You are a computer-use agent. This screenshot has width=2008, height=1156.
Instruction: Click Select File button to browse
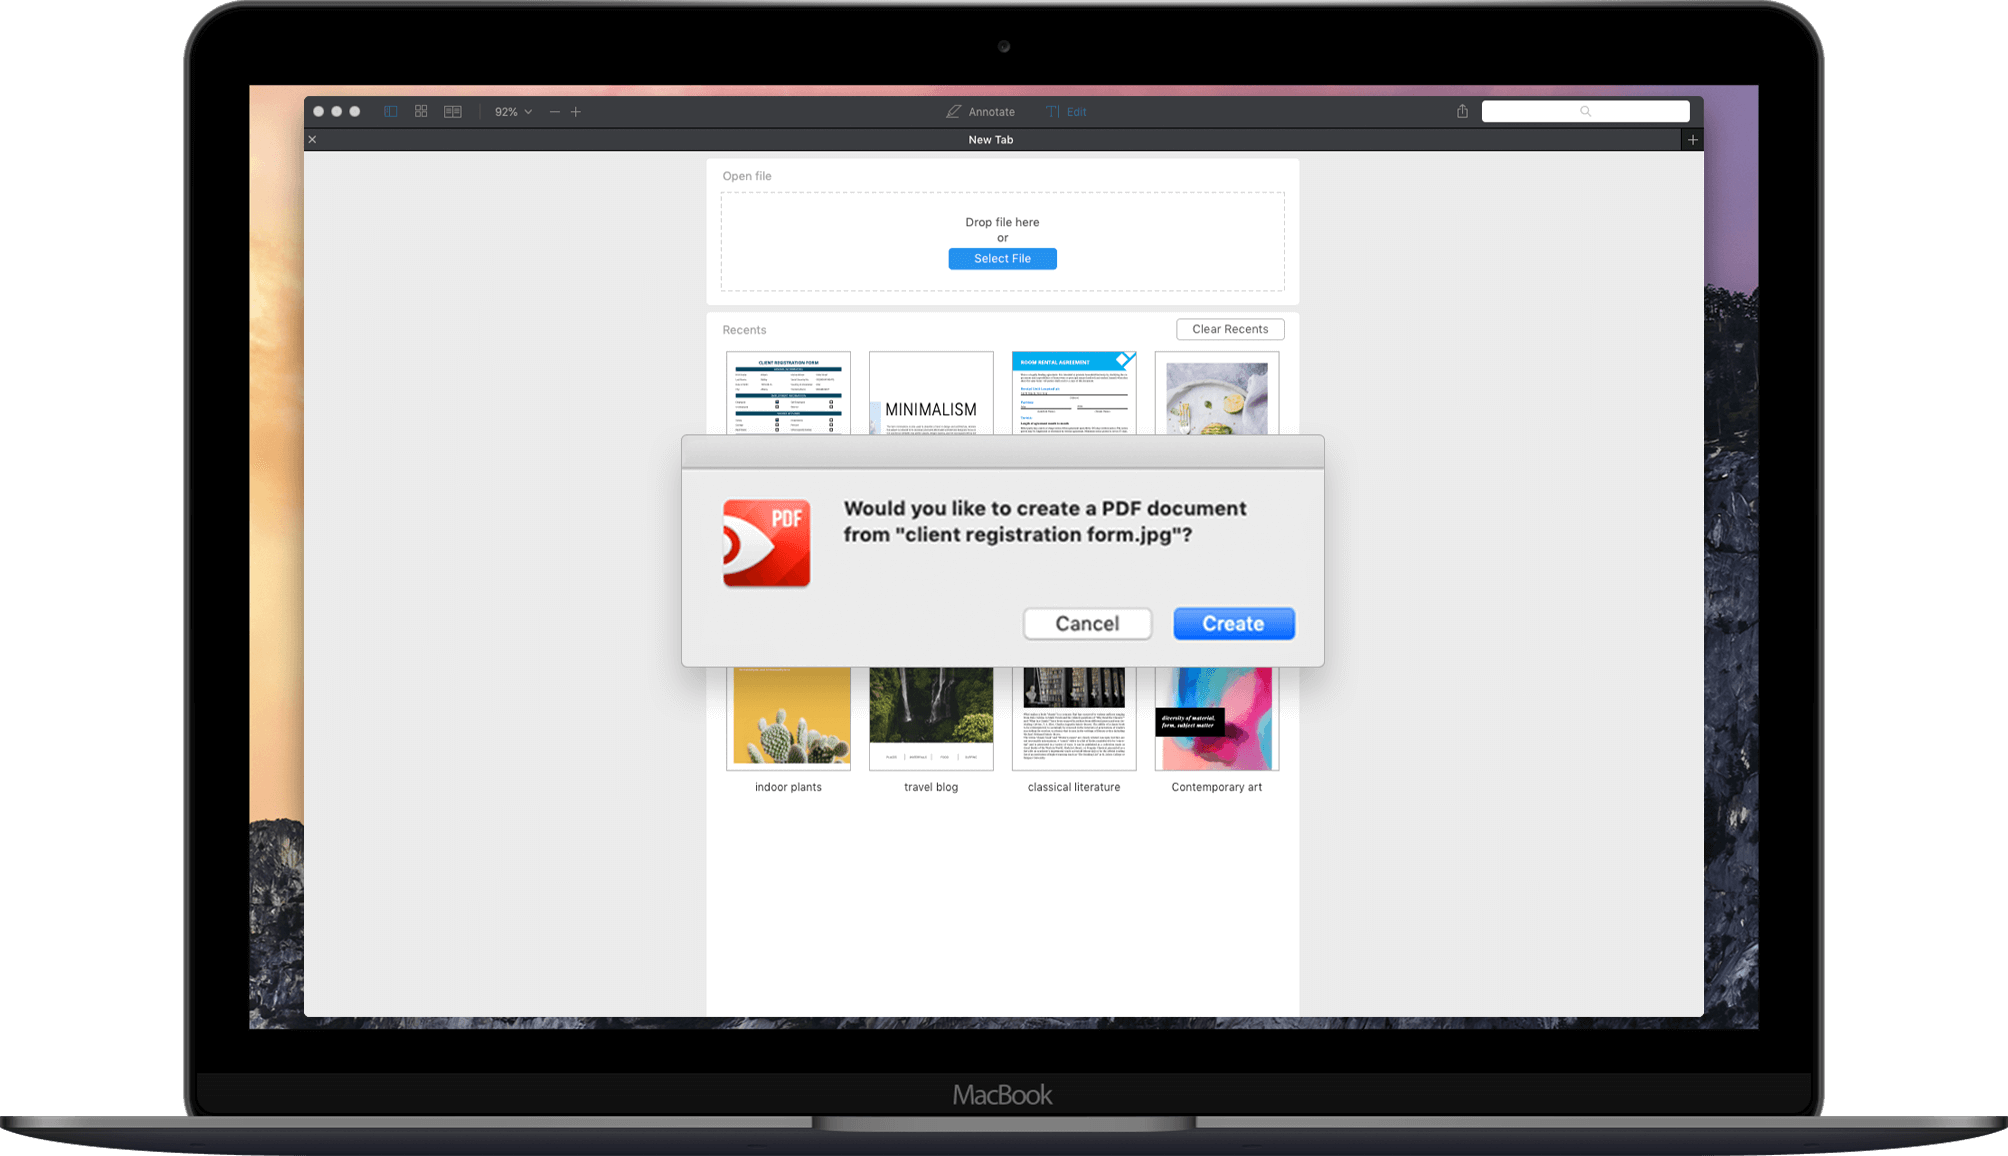1001,258
